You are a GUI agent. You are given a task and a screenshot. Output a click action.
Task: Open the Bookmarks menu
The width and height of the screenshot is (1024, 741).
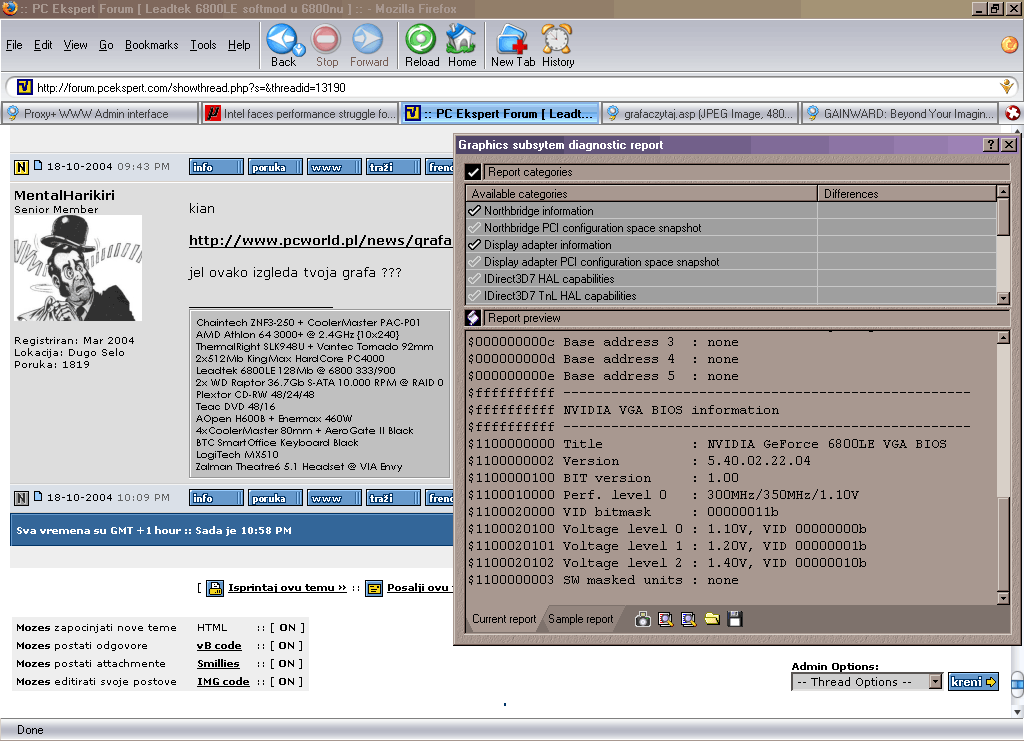click(151, 45)
